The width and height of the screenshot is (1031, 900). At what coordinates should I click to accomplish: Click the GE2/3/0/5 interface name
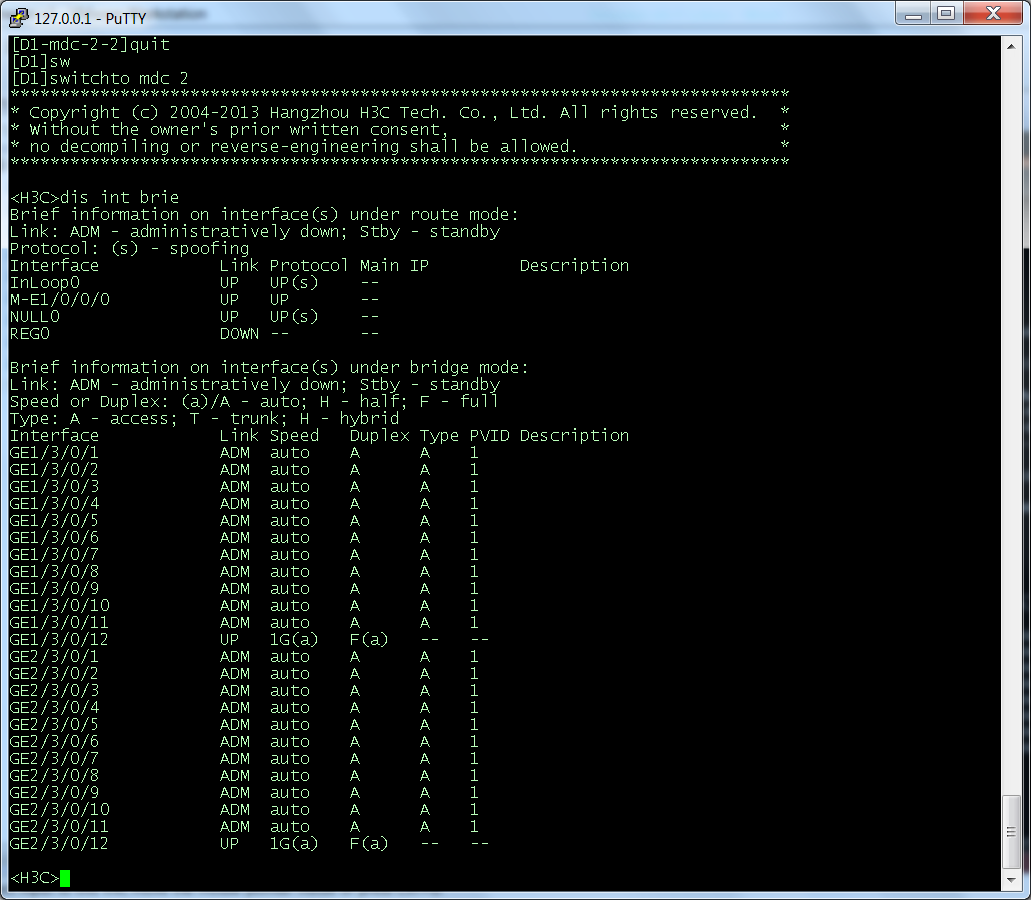tap(55, 725)
